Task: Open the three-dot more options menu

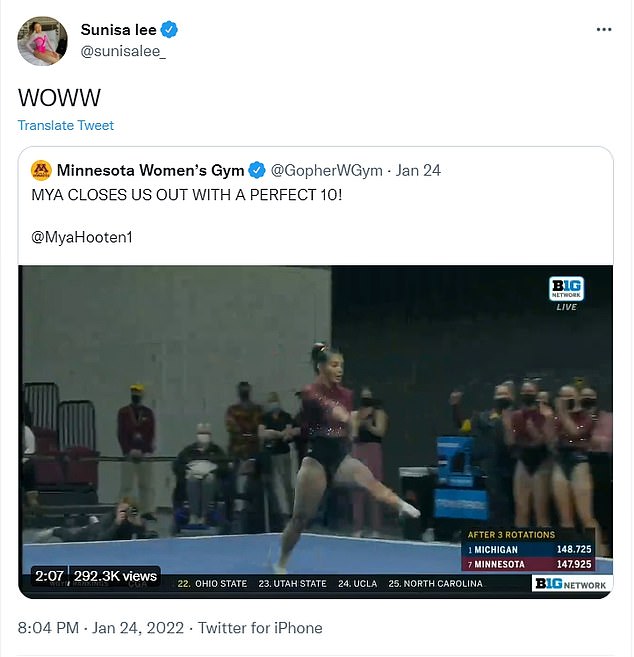Action: click(603, 30)
